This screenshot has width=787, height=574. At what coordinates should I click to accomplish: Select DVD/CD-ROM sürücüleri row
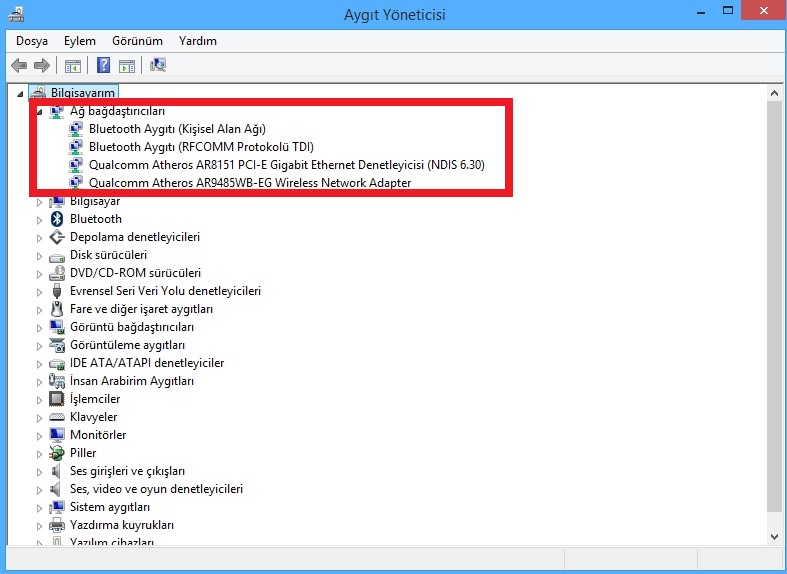[135, 273]
